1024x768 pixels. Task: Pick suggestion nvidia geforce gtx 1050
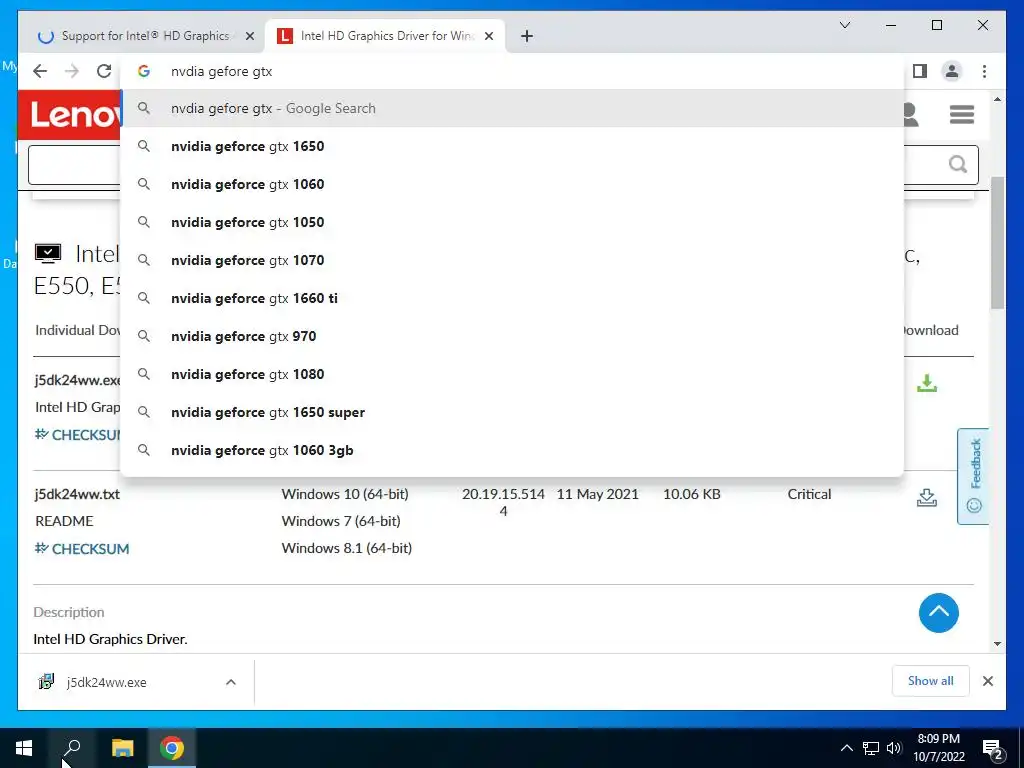[x=511, y=222]
